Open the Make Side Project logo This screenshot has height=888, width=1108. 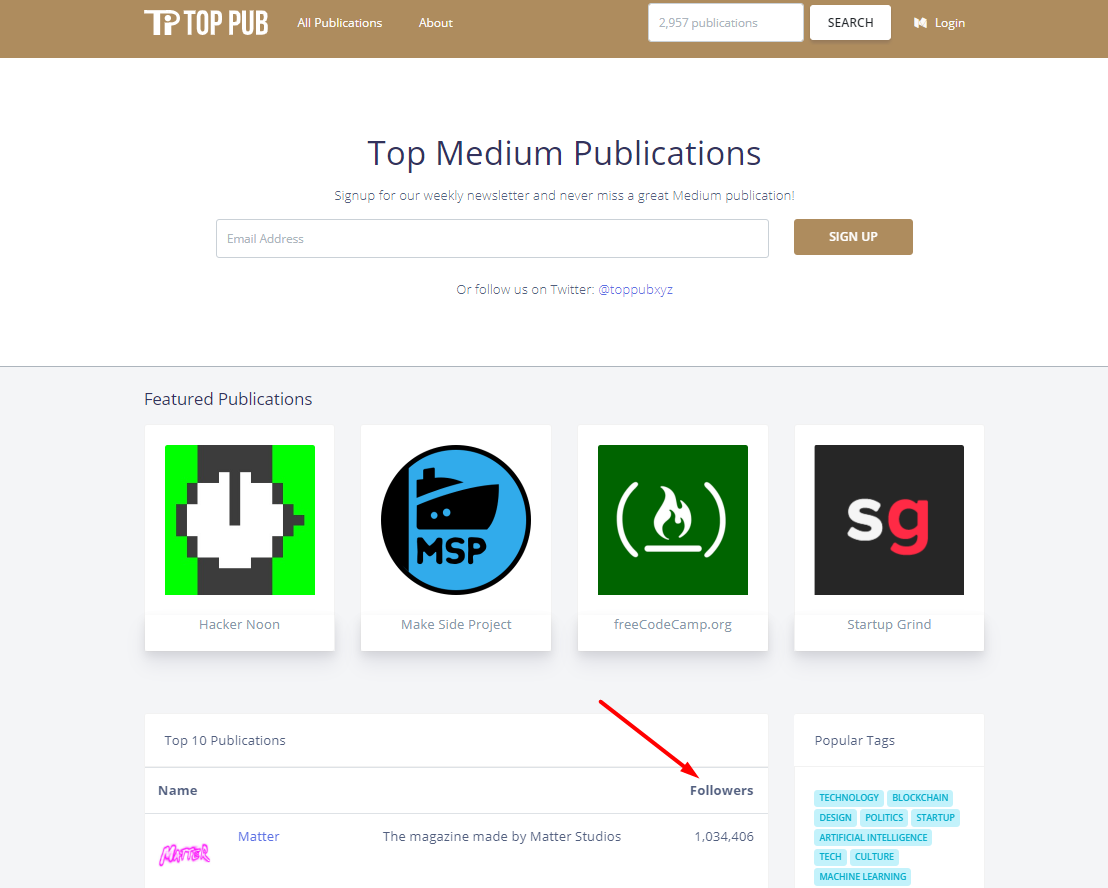[456, 520]
